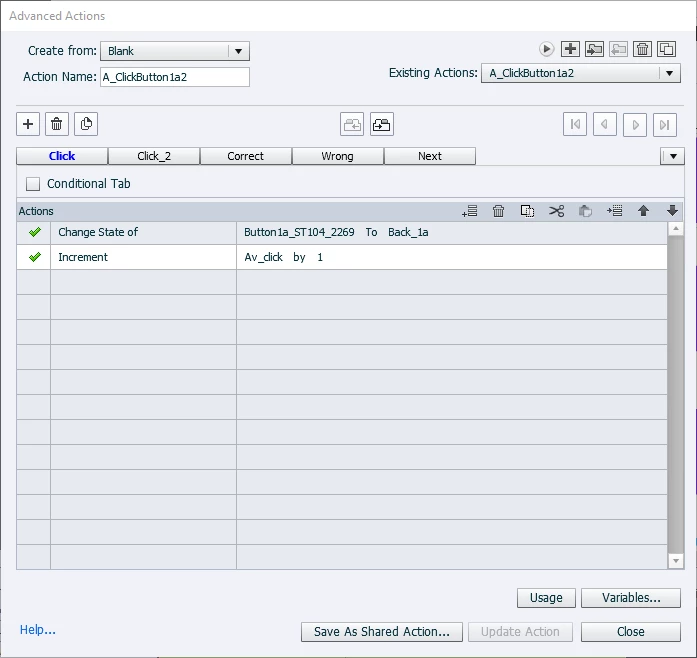Duplicate the decision tab icon
This screenshot has height=658, width=697.
(x=86, y=124)
